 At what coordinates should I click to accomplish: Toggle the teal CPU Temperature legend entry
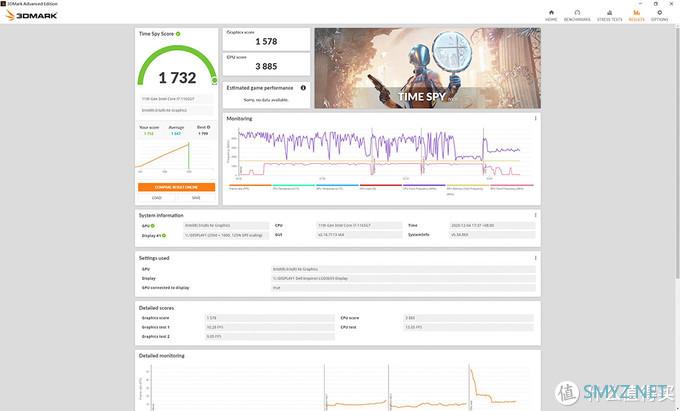[294, 187]
